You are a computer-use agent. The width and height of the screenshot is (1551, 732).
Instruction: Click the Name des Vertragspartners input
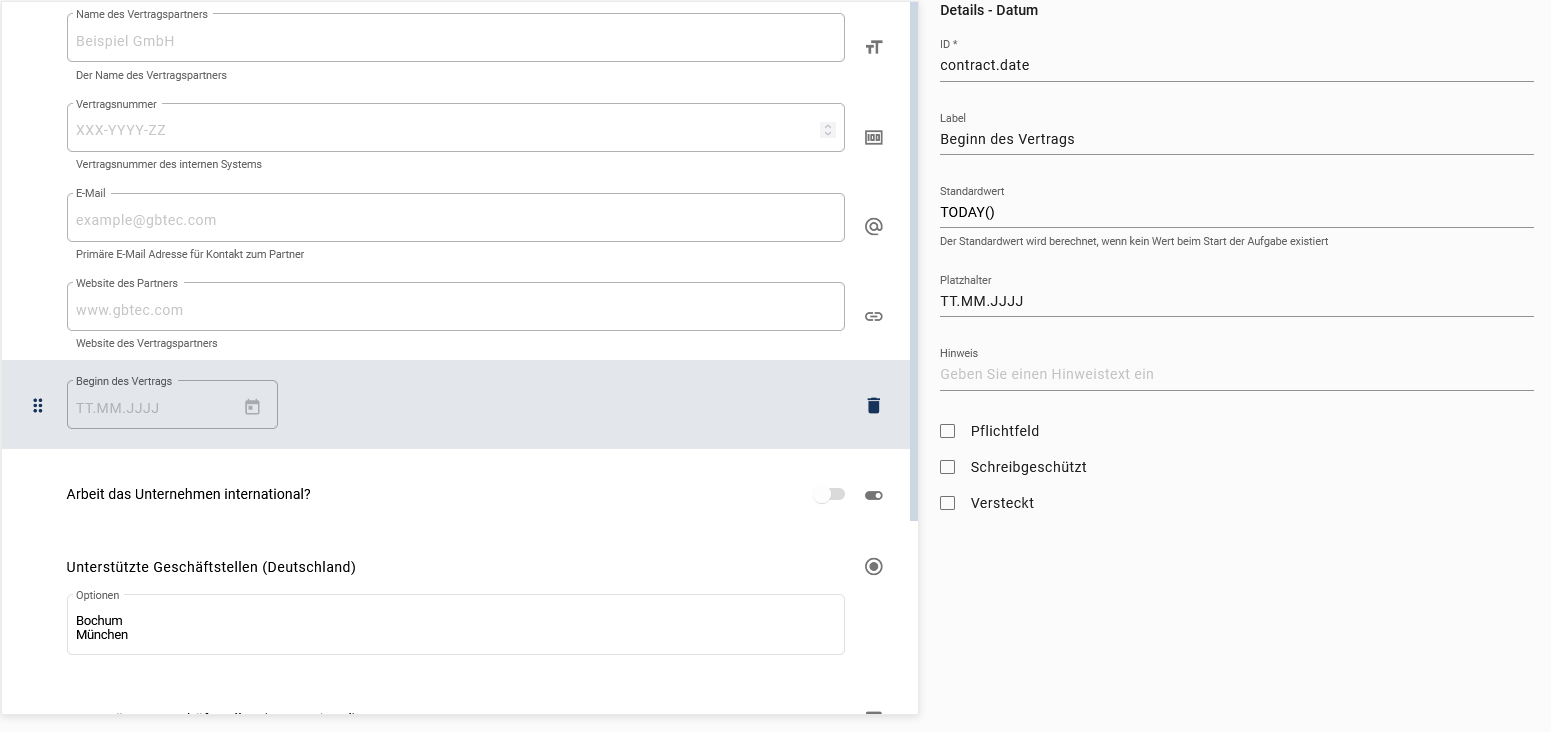pos(456,37)
